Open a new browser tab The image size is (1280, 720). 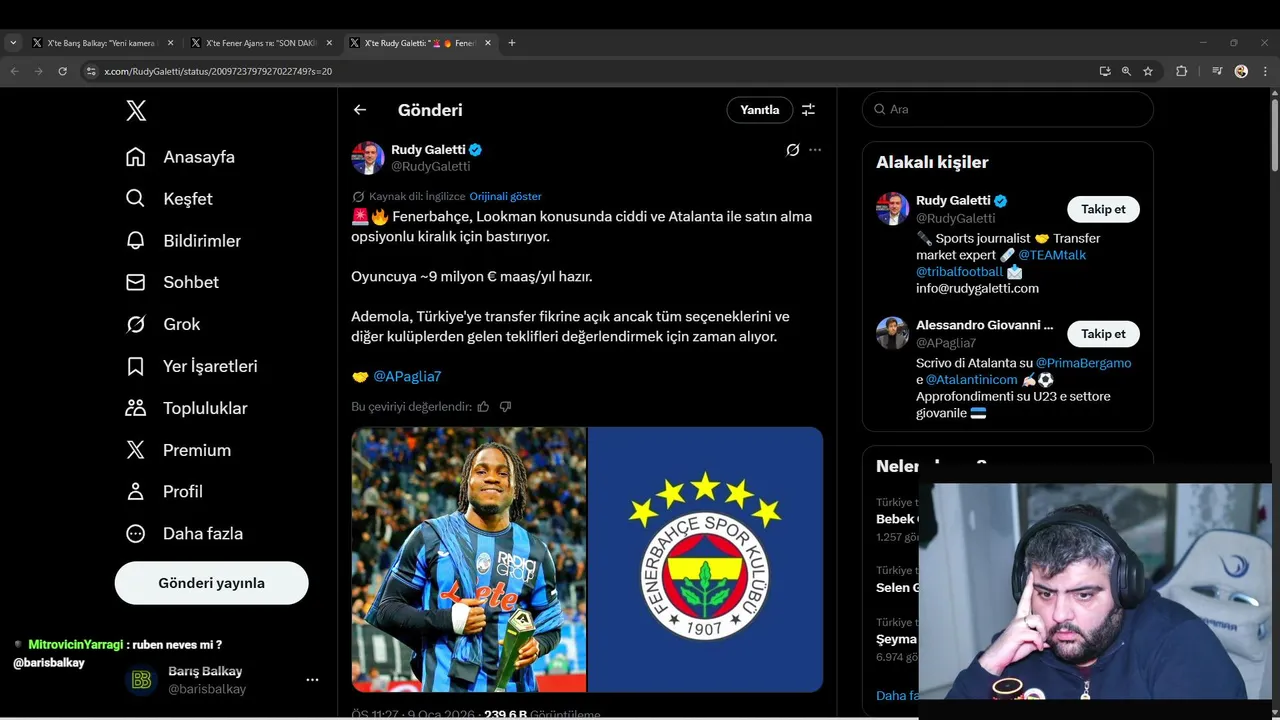(x=512, y=43)
